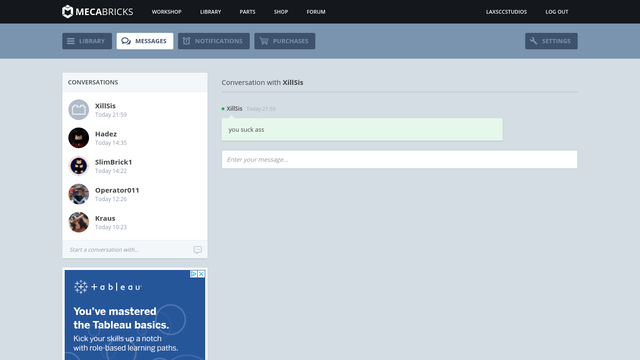Visit the Forum page
This screenshot has height=360, width=640.
(316, 12)
